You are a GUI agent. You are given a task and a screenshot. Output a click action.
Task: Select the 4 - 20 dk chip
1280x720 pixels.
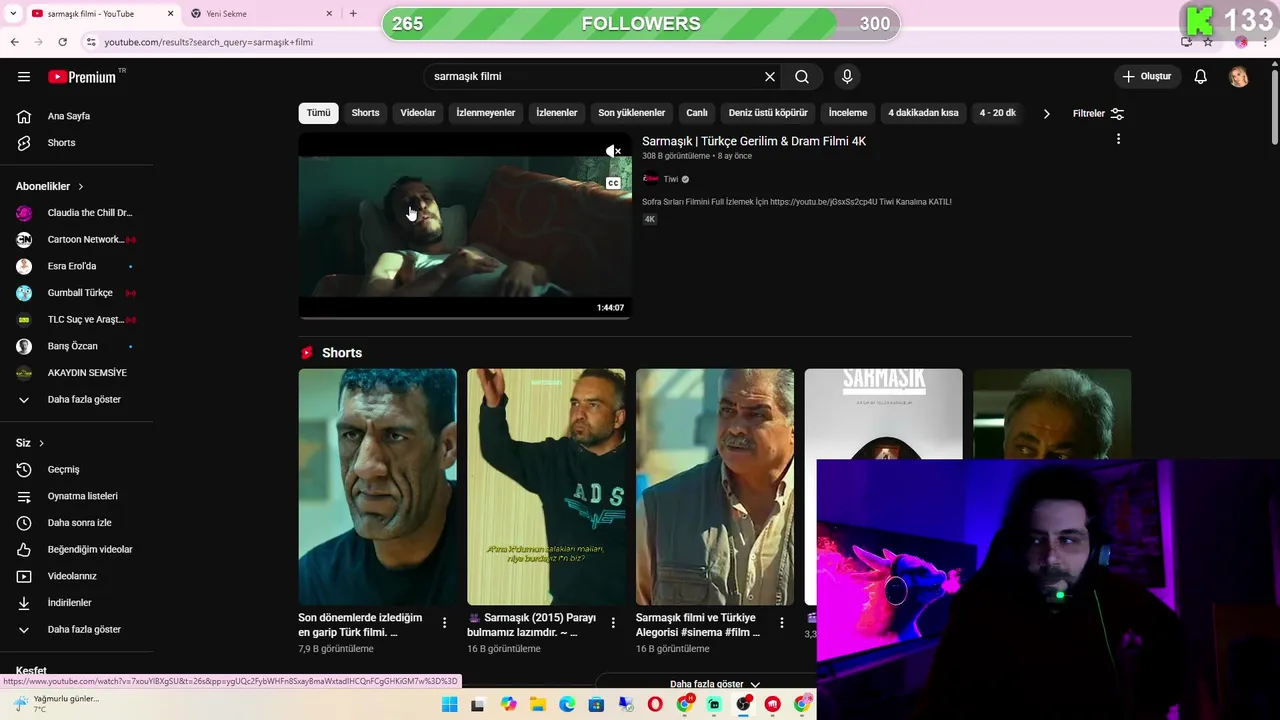point(998,113)
